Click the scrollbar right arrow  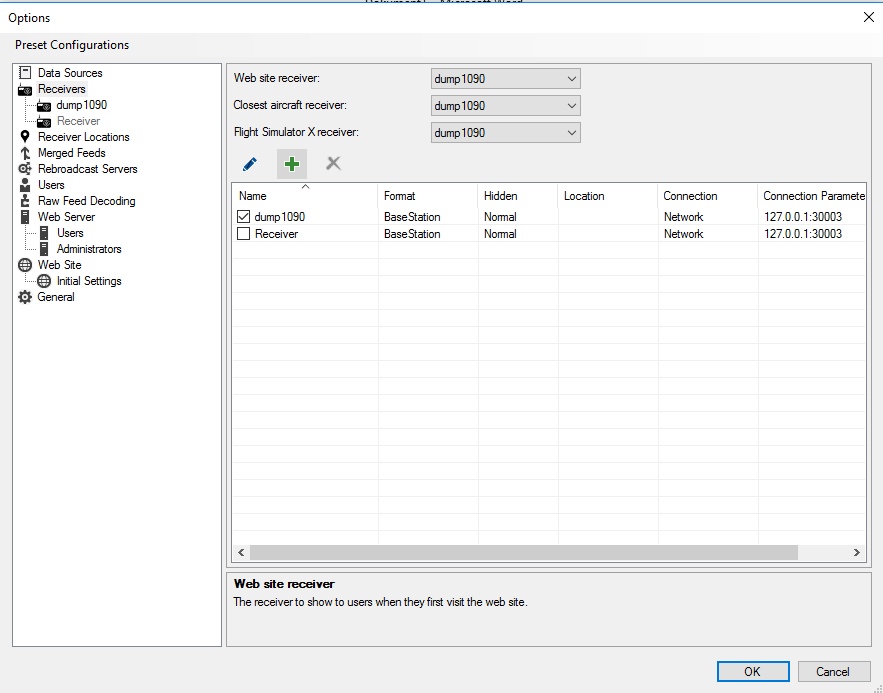[x=857, y=552]
